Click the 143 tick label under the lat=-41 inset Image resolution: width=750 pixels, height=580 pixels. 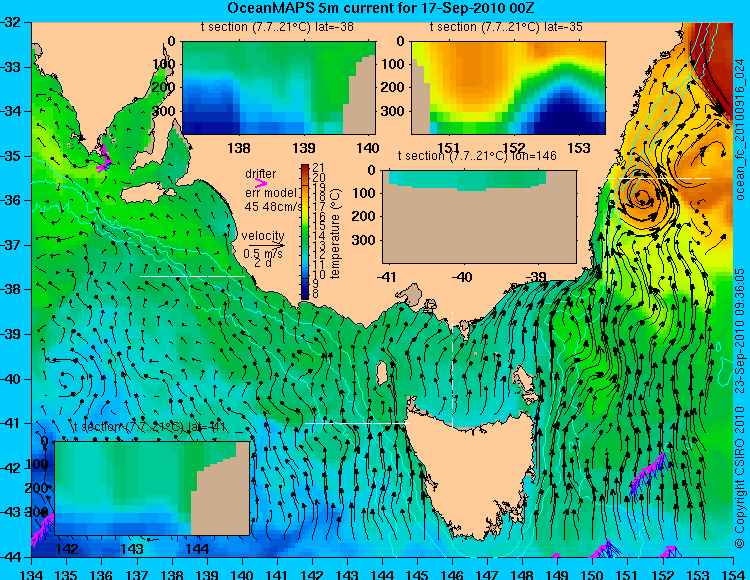click(x=132, y=549)
